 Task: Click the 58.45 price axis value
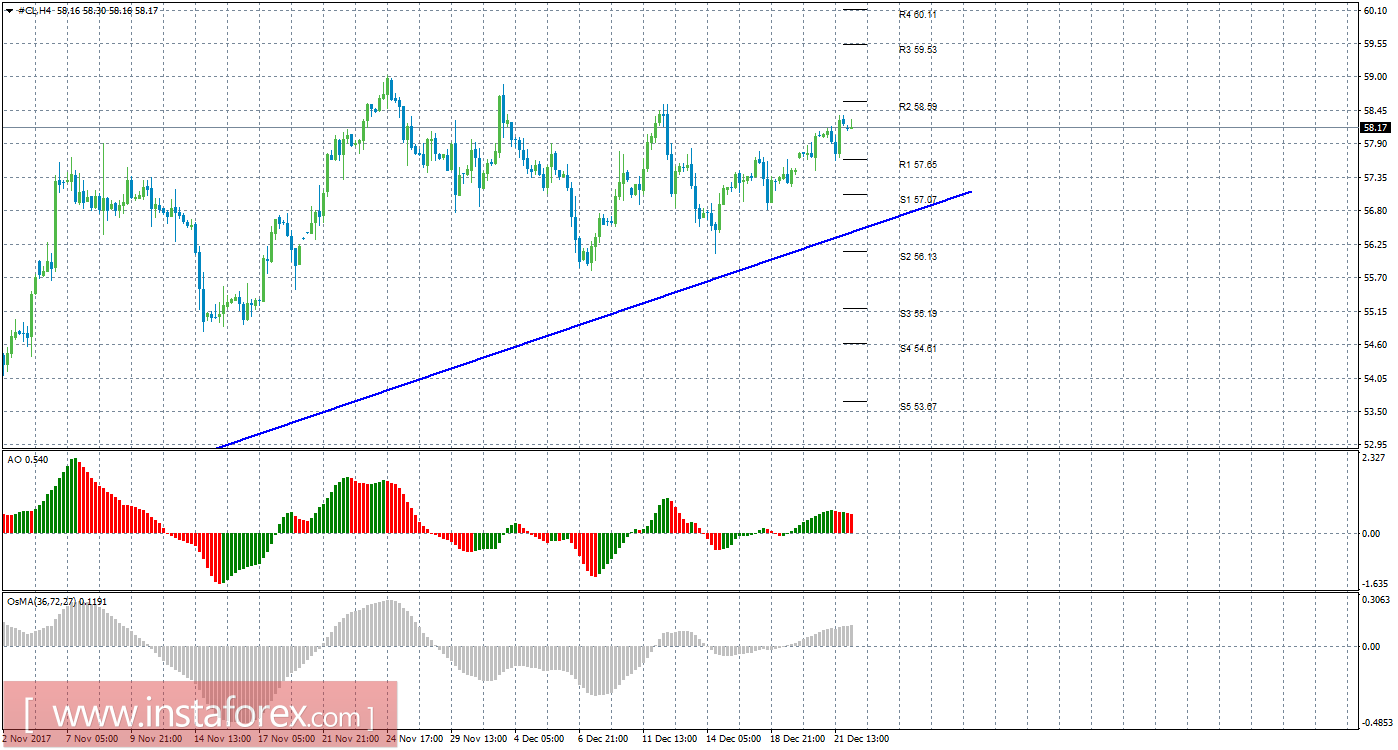[1374, 110]
